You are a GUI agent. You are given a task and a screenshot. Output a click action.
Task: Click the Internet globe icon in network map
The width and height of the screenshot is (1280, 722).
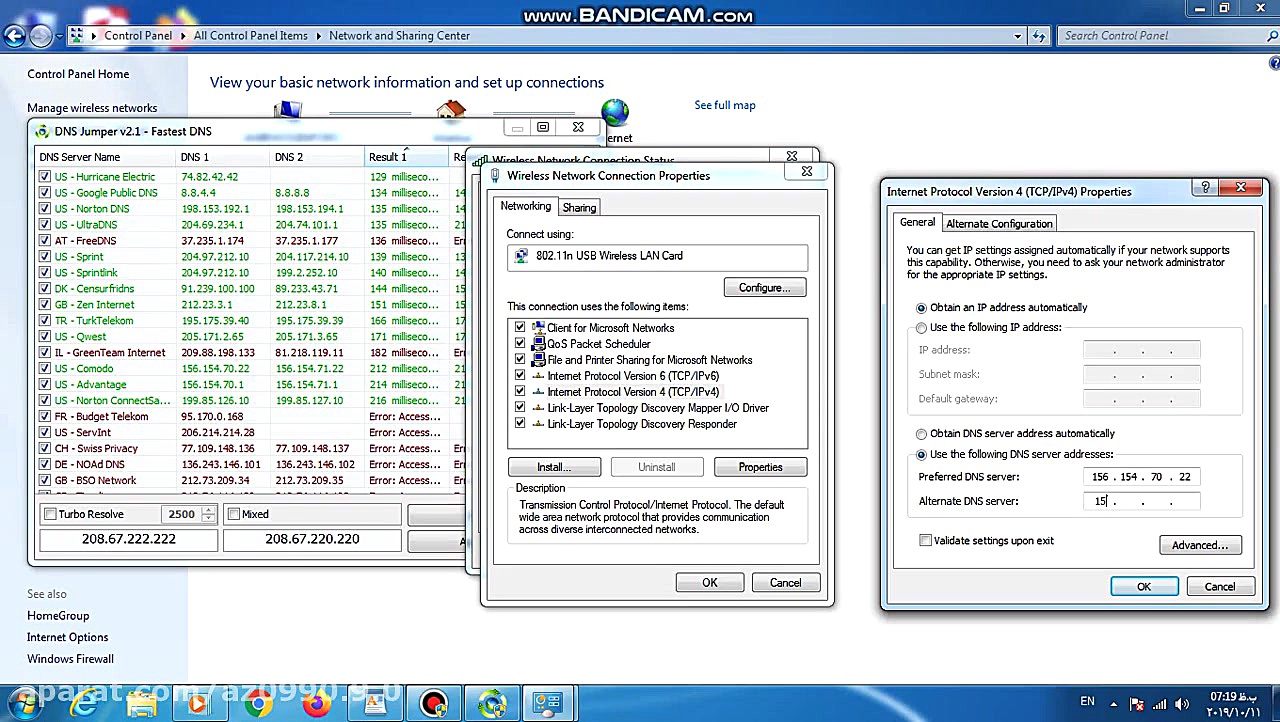coord(615,113)
